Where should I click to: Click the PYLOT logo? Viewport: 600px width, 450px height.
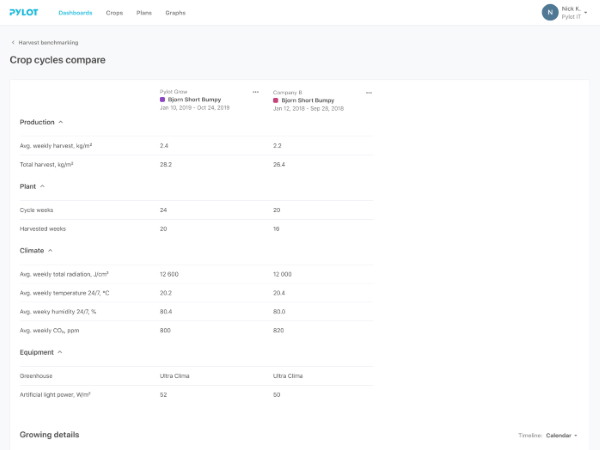pos(24,13)
